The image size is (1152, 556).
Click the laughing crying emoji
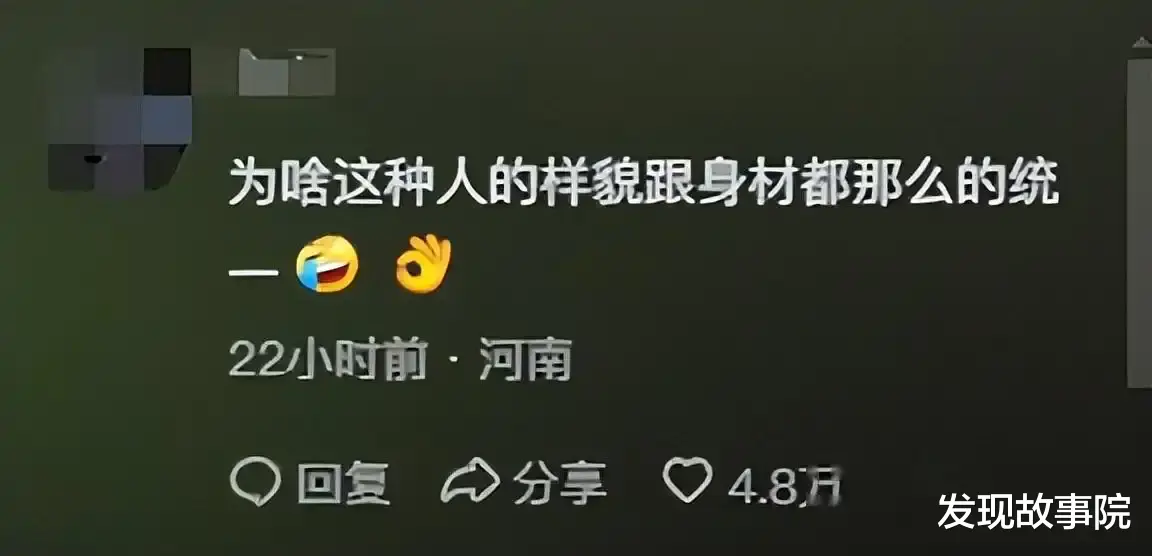[x=327, y=264]
